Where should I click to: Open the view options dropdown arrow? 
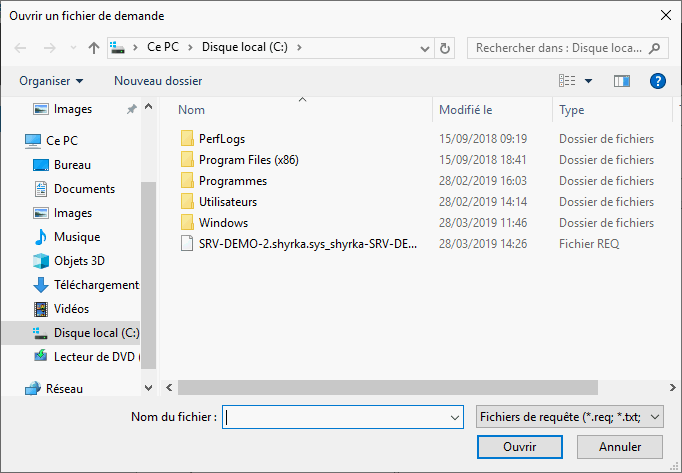[x=589, y=80]
